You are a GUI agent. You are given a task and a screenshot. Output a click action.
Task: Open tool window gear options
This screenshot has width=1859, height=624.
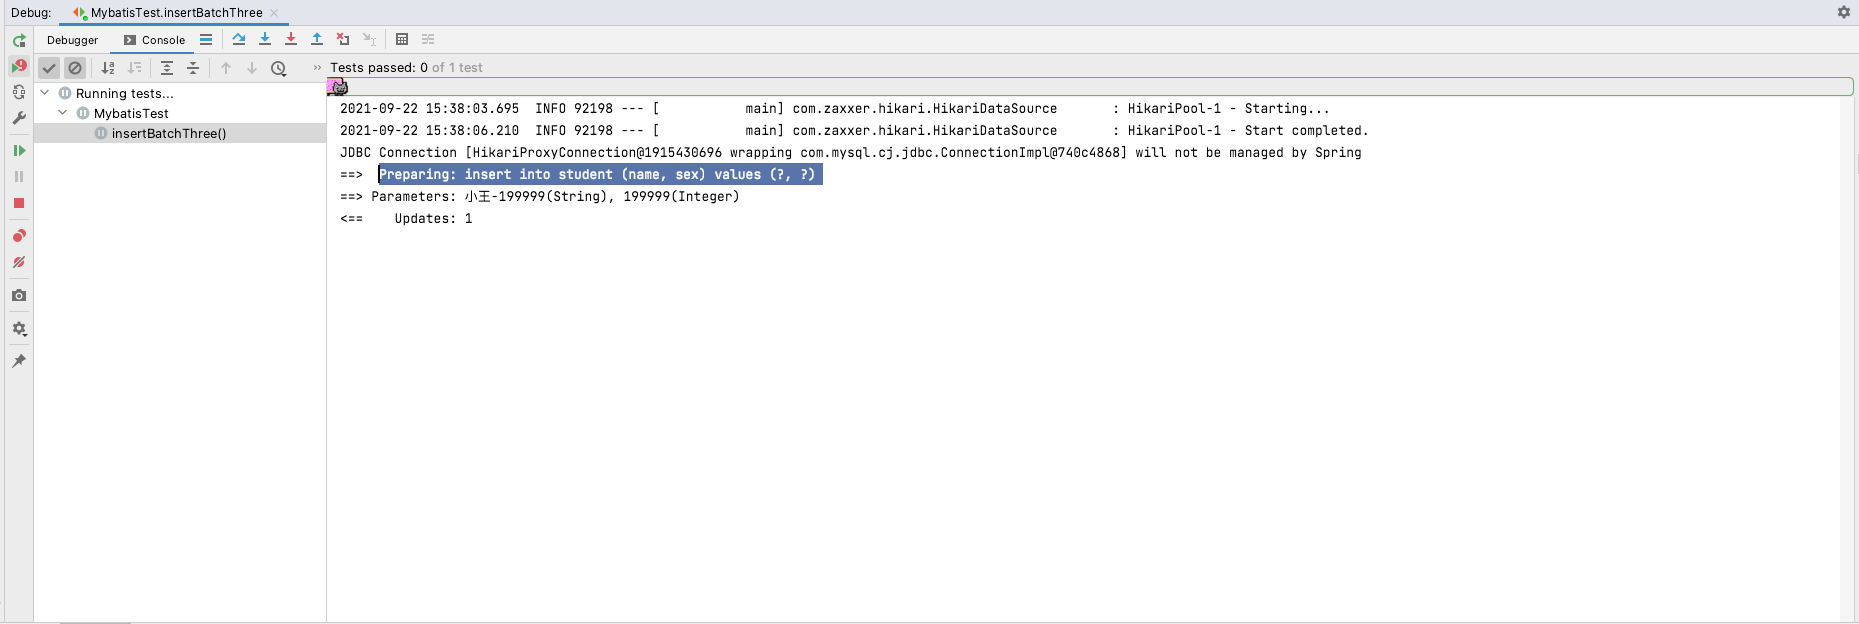[1843, 12]
